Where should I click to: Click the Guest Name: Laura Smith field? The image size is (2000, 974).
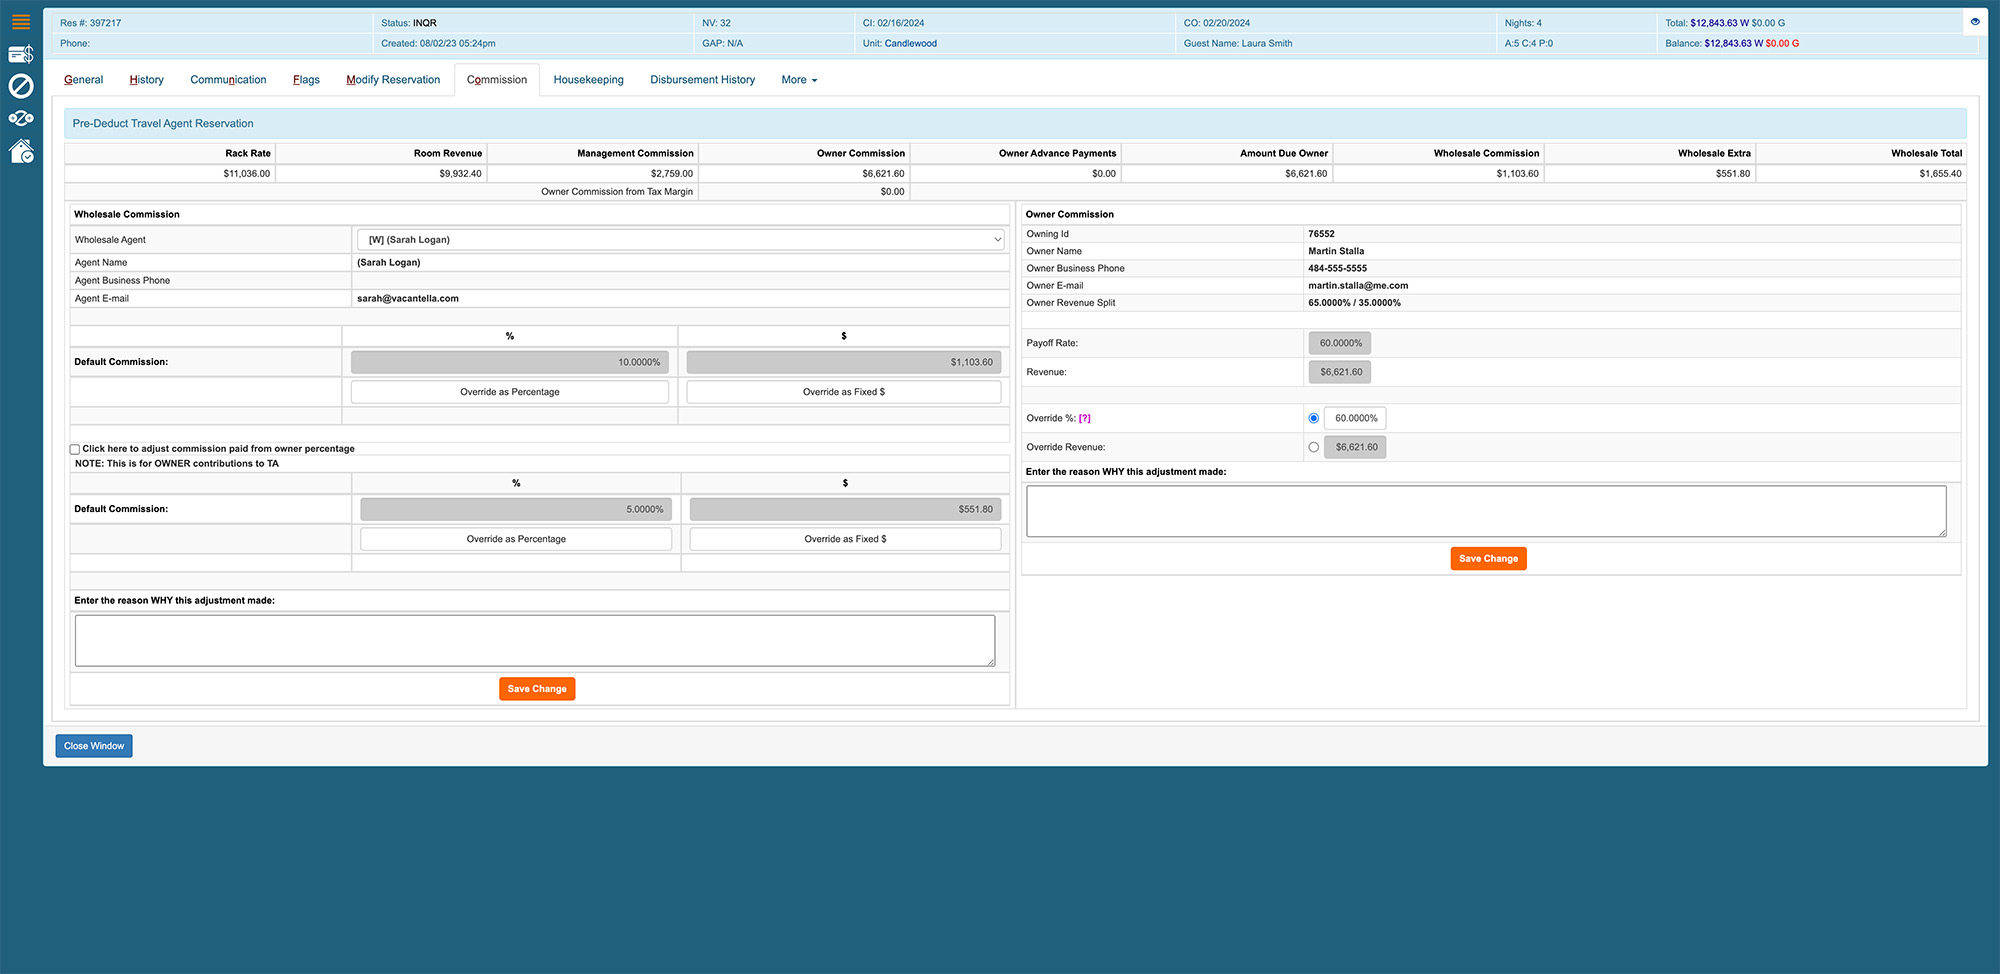pos(1238,43)
